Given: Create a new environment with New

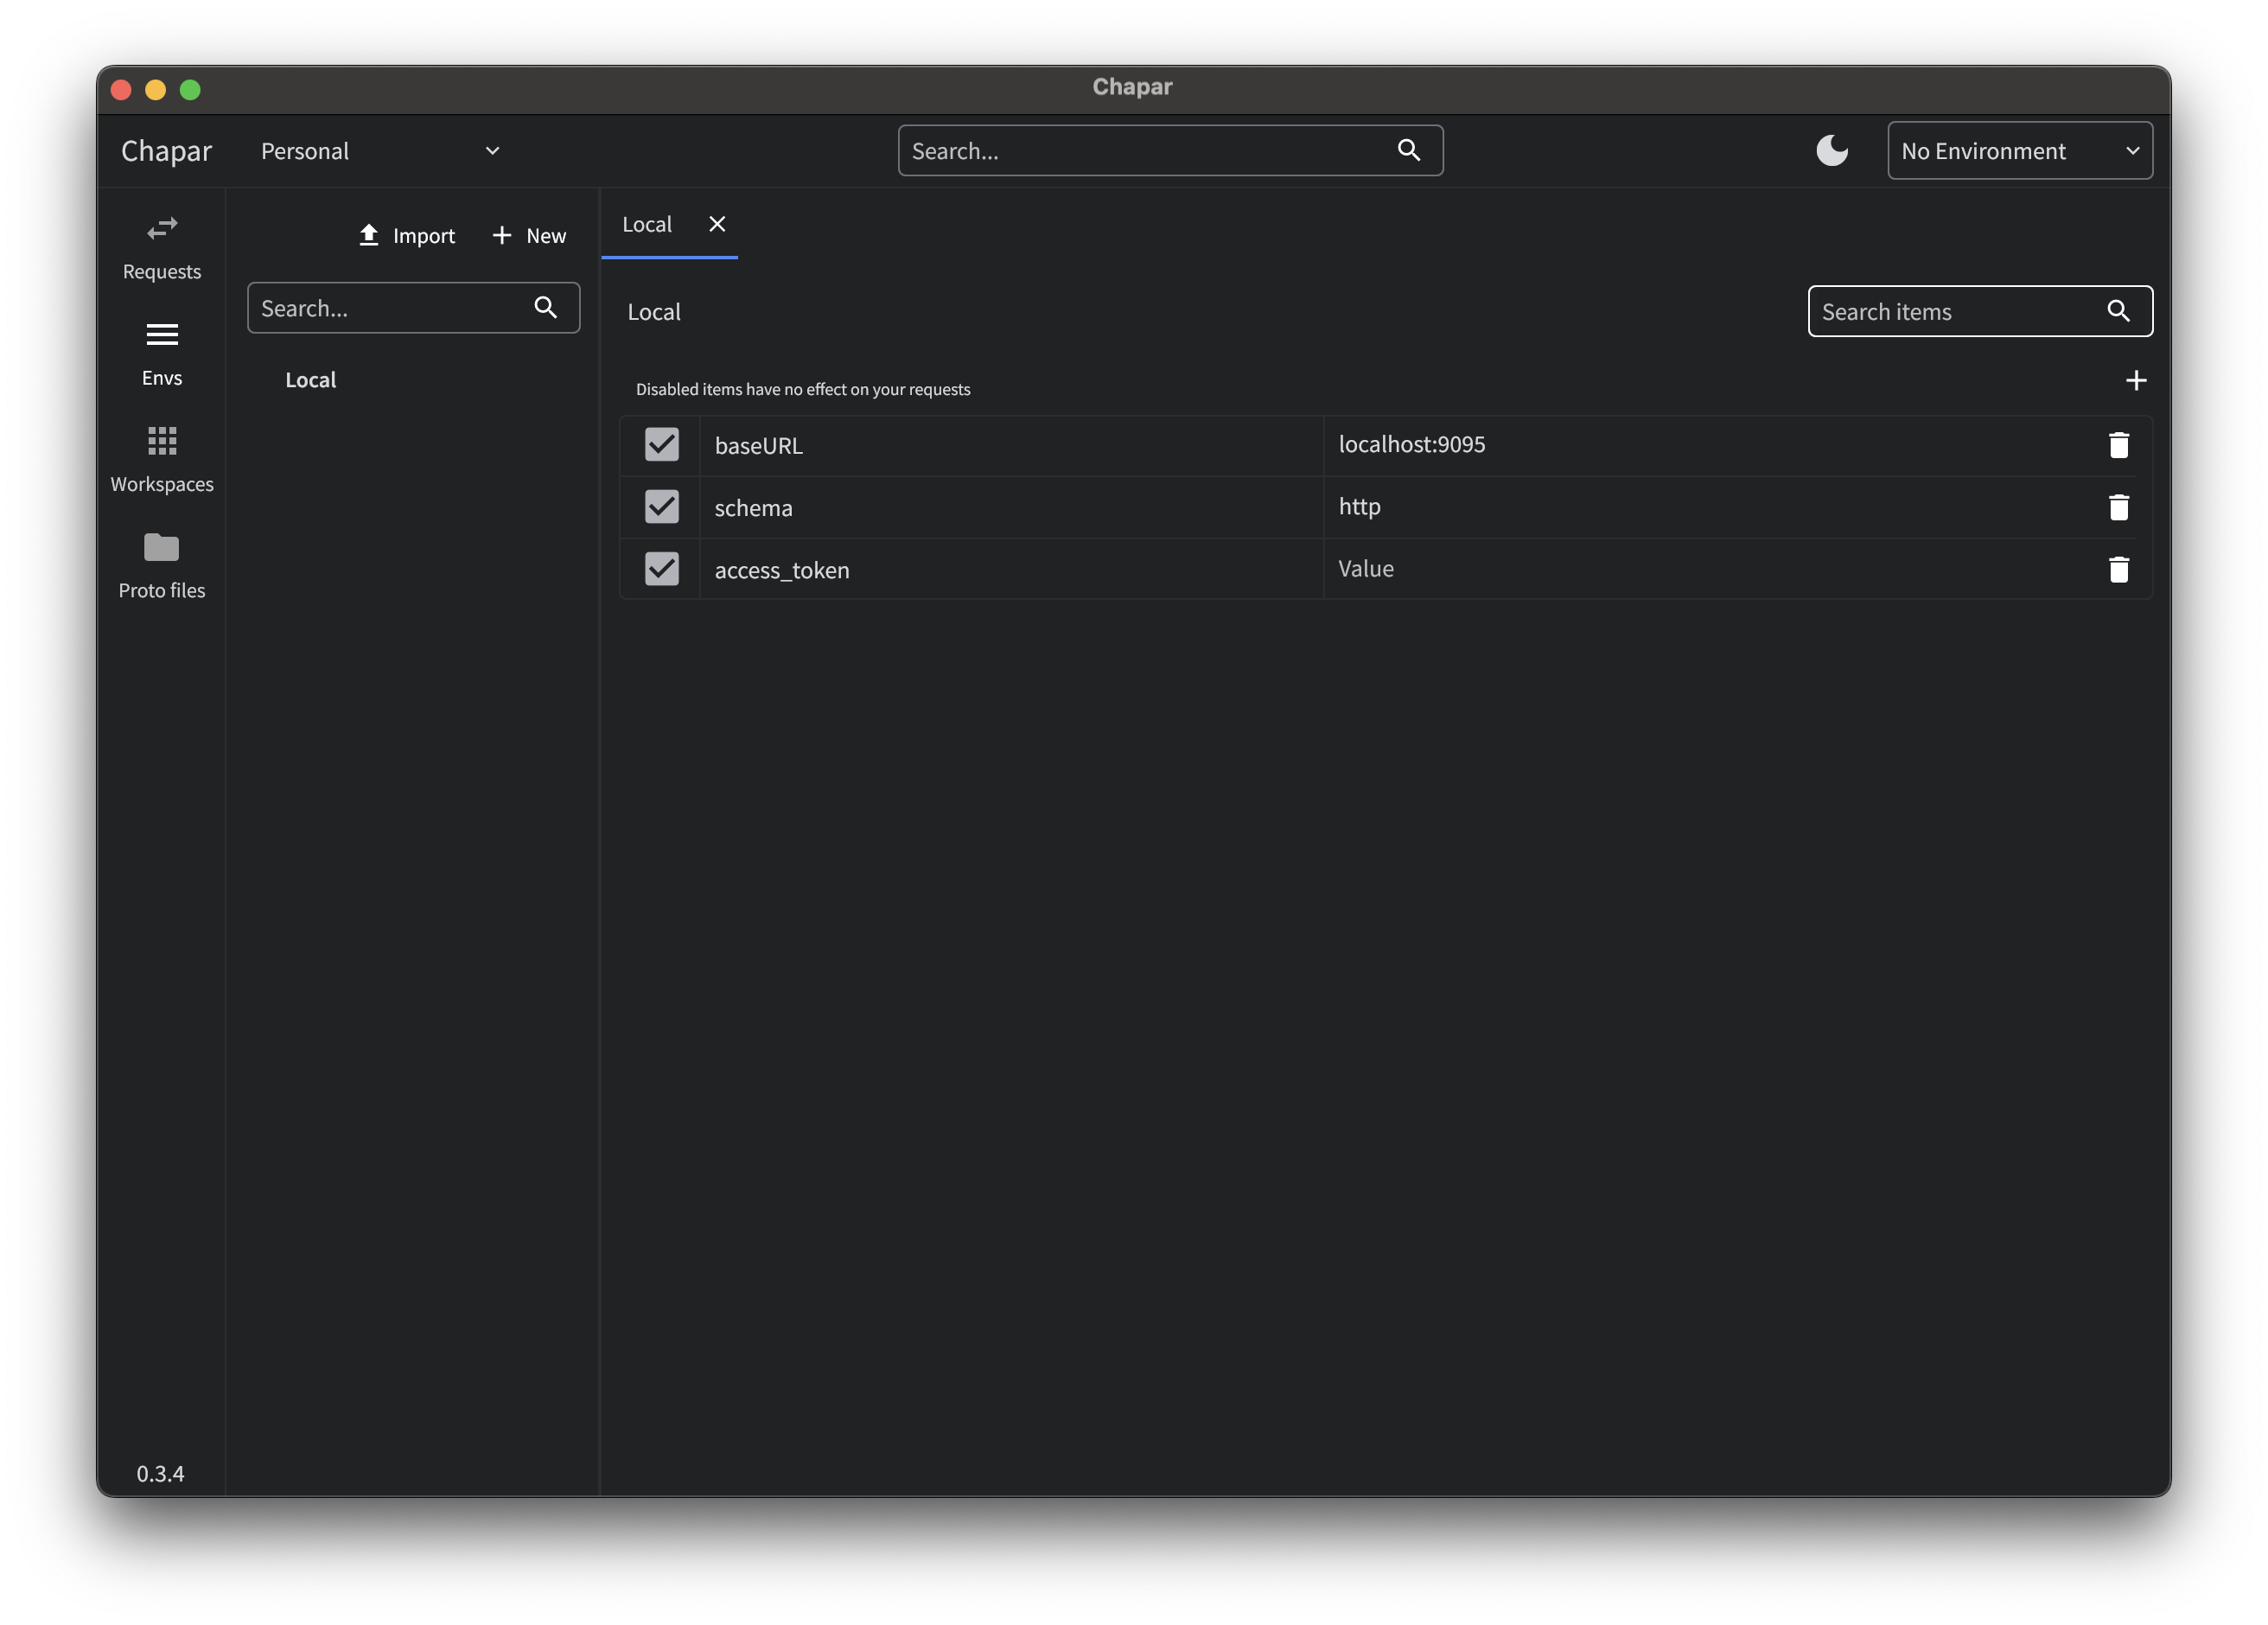Looking at the screenshot, I should pos(529,235).
